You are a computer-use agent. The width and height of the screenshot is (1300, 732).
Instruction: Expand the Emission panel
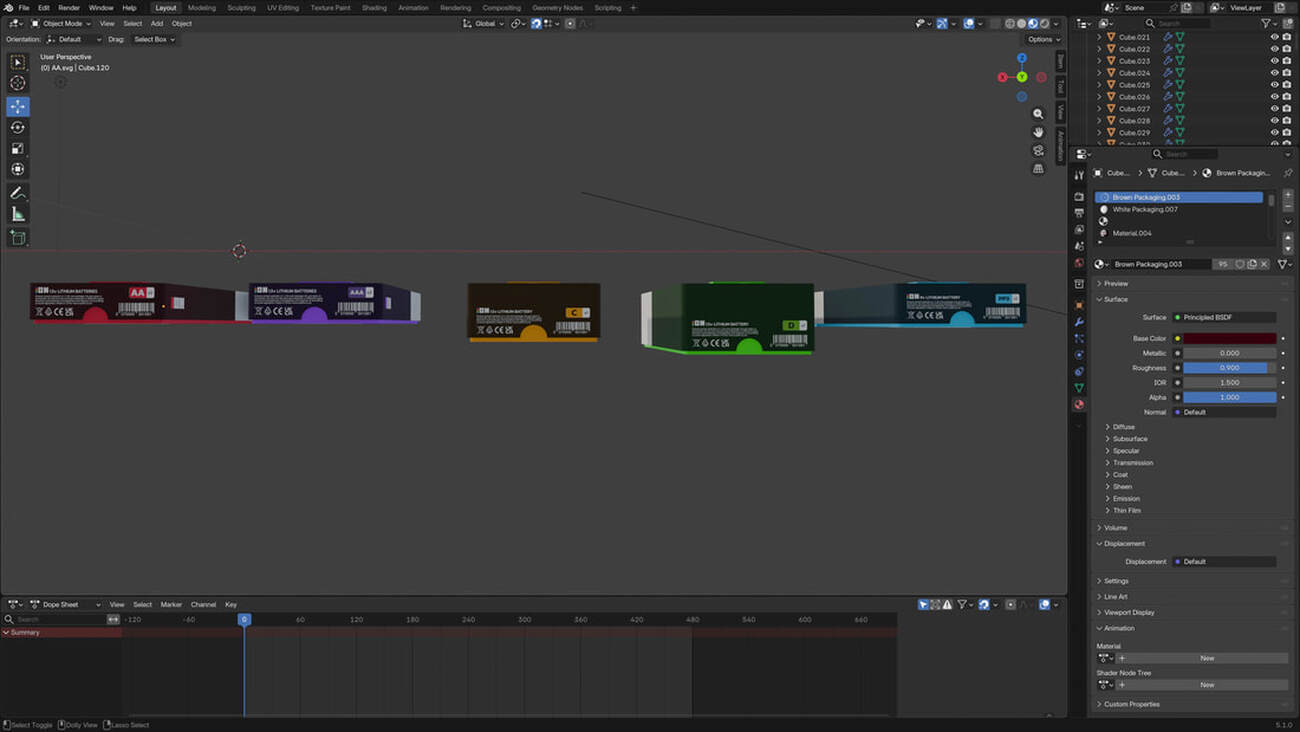tap(1126, 499)
